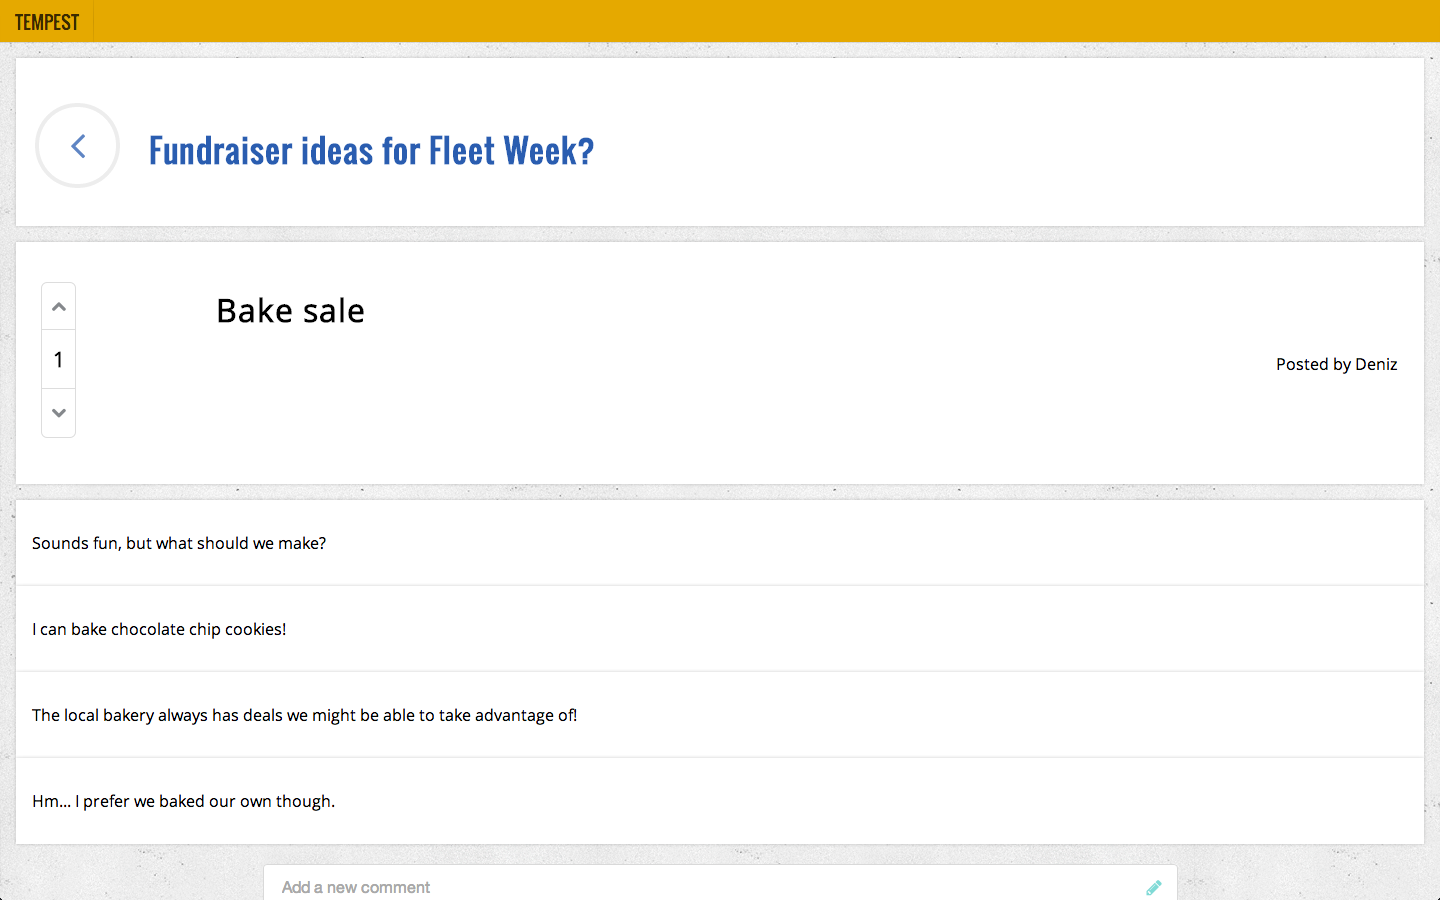Select the local bakery deals comment
This screenshot has height=900, width=1440.
click(304, 715)
